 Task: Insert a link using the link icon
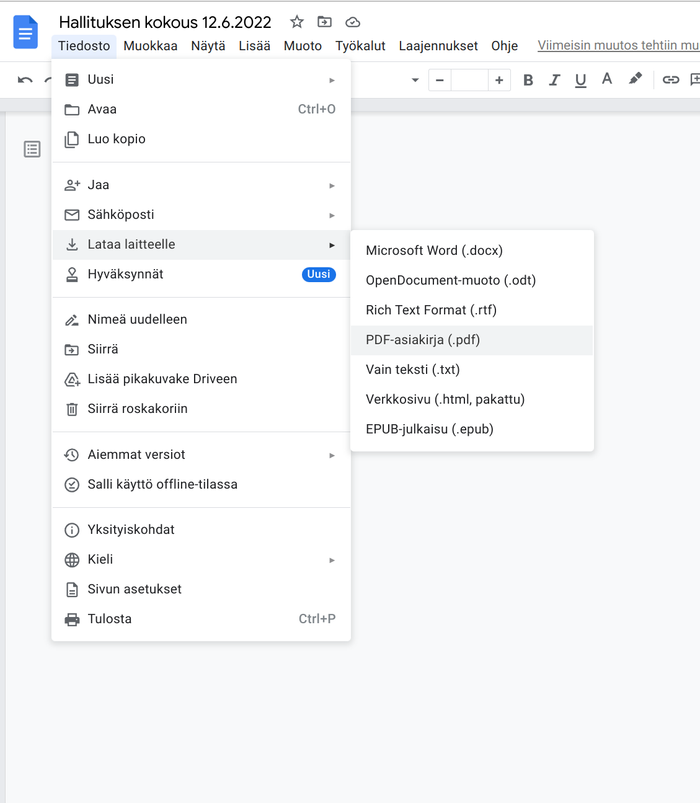(x=670, y=79)
